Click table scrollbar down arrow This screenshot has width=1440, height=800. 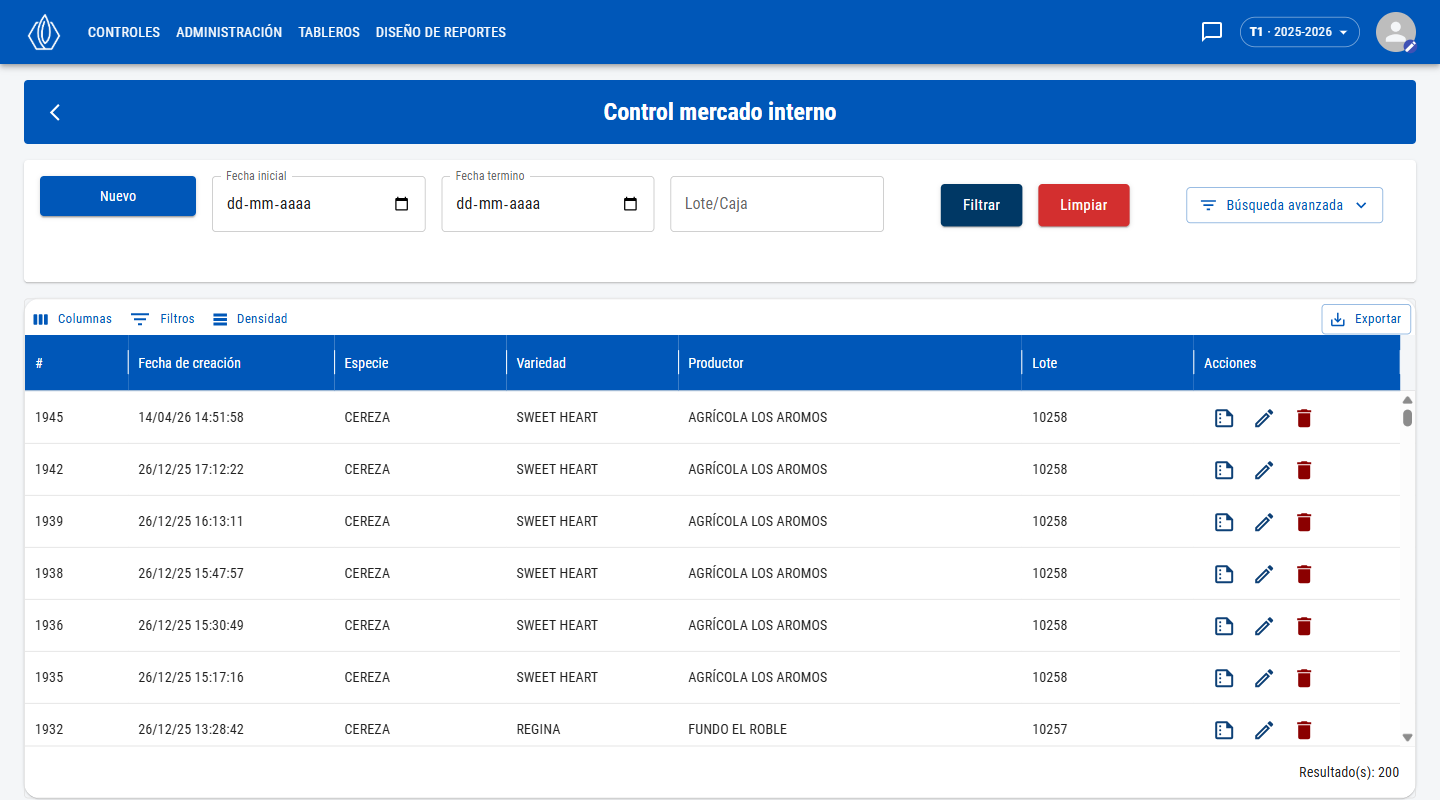[x=1408, y=737]
